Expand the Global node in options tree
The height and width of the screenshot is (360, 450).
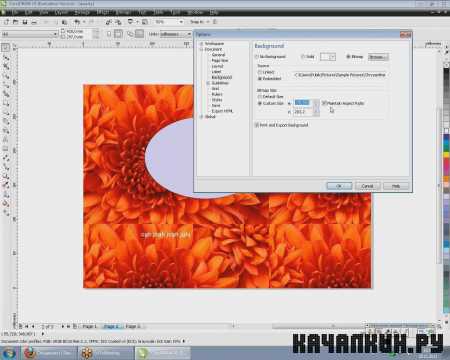(201, 117)
